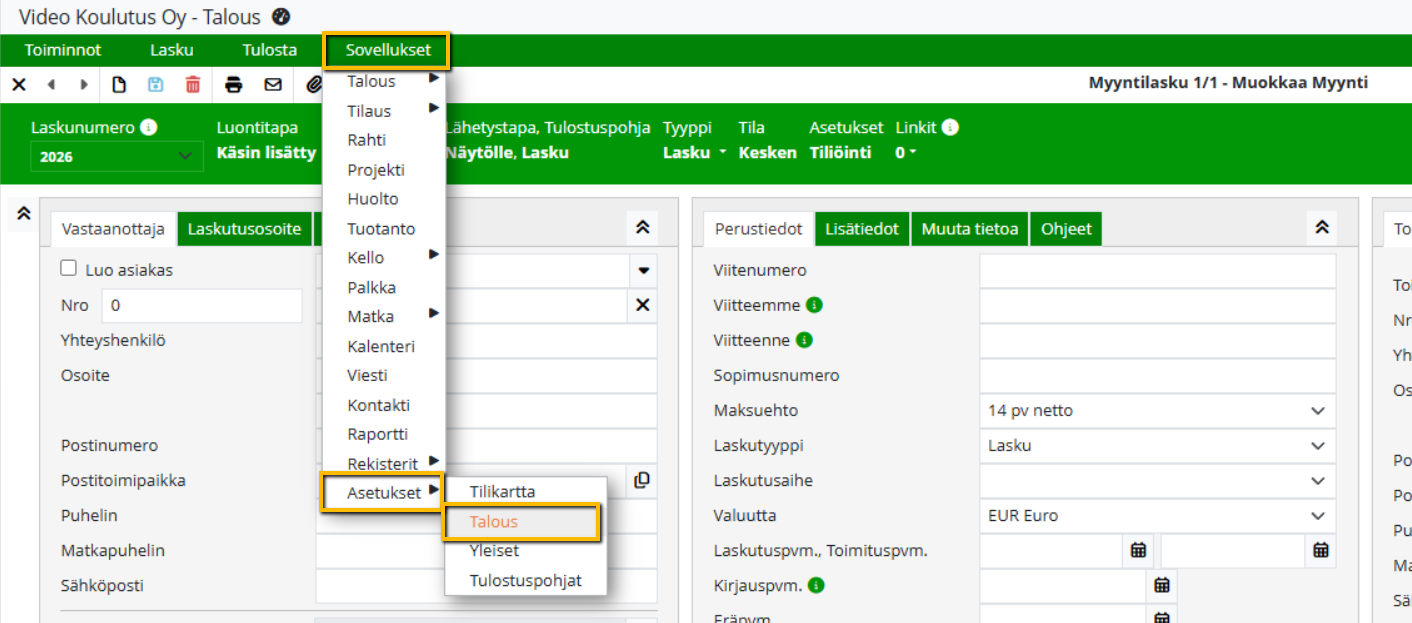
Task: Go to the next invoice arrow
Action: click(84, 85)
